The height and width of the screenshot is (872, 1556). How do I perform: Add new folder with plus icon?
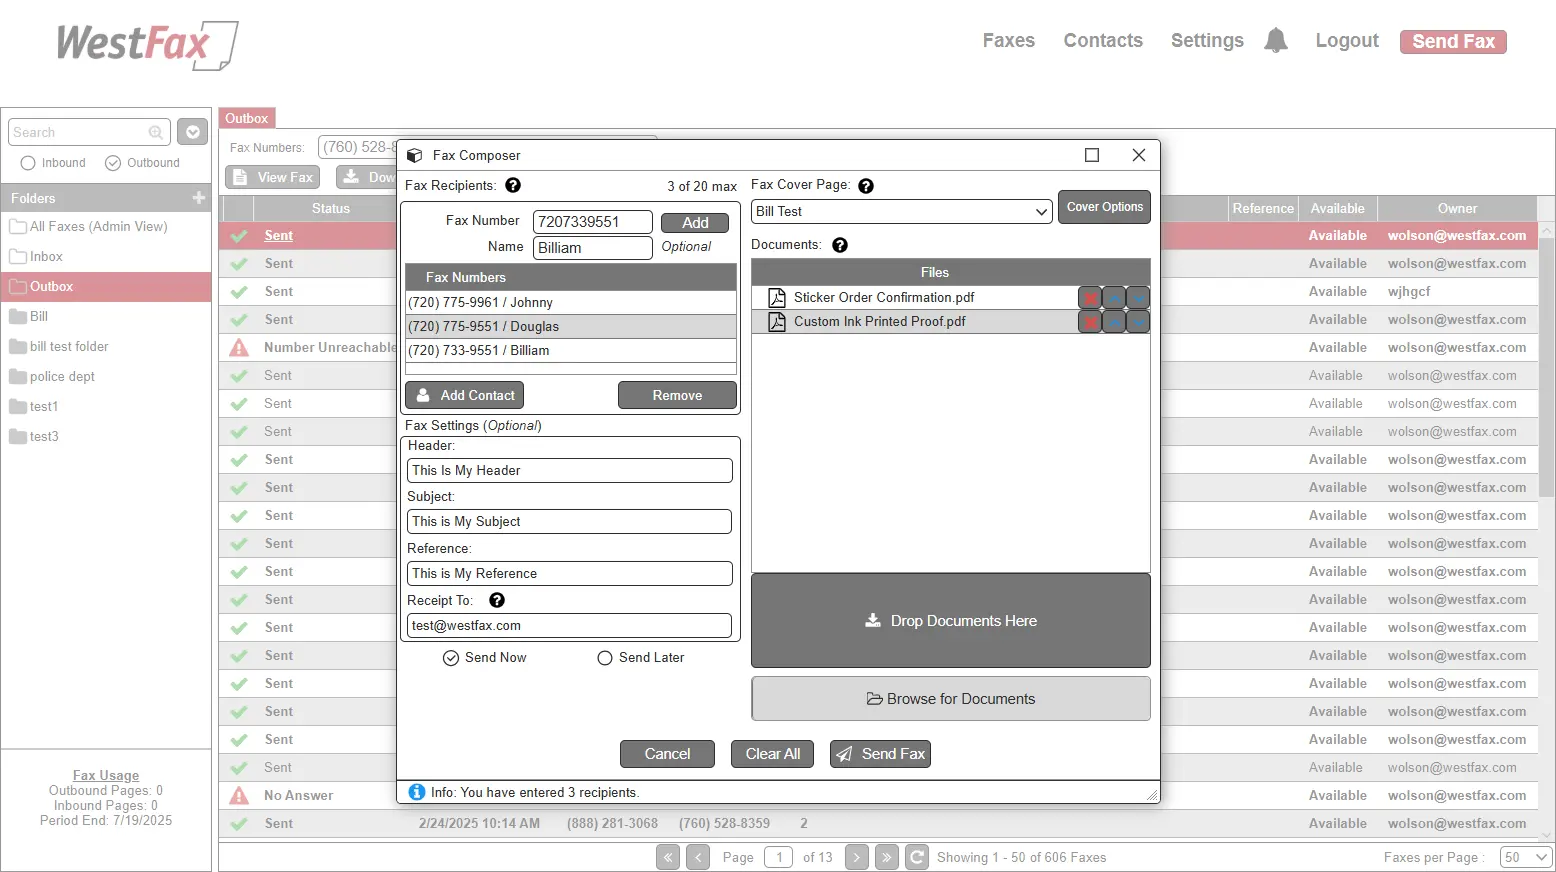pos(198,198)
